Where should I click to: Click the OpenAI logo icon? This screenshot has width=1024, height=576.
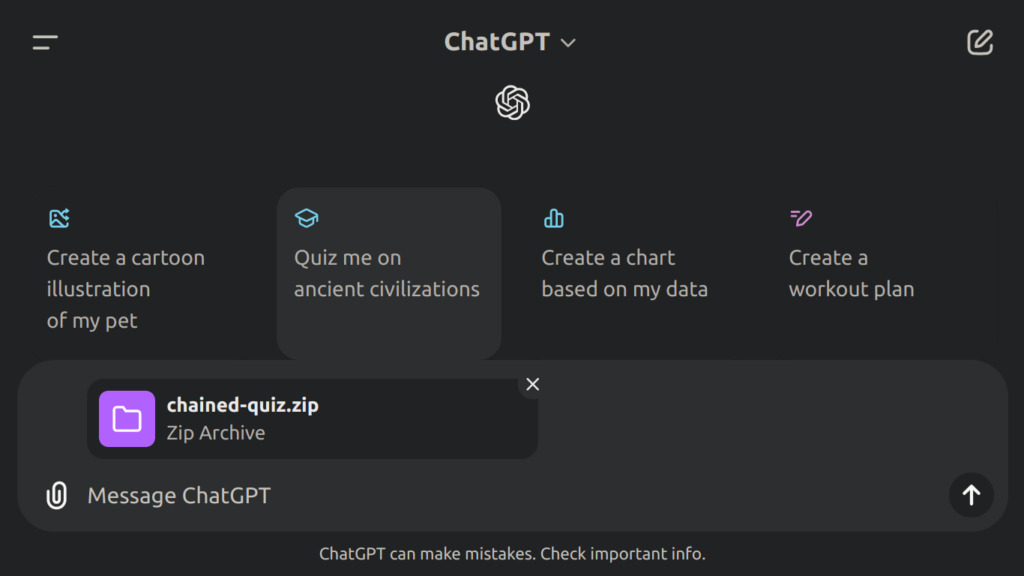click(512, 102)
